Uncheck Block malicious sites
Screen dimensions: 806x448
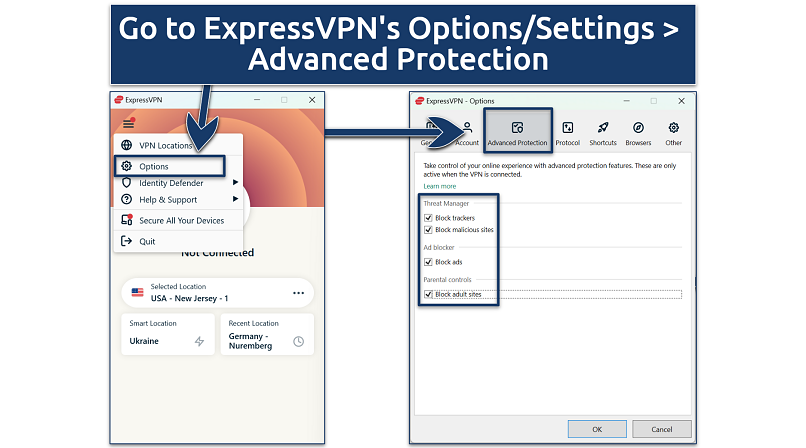point(429,230)
